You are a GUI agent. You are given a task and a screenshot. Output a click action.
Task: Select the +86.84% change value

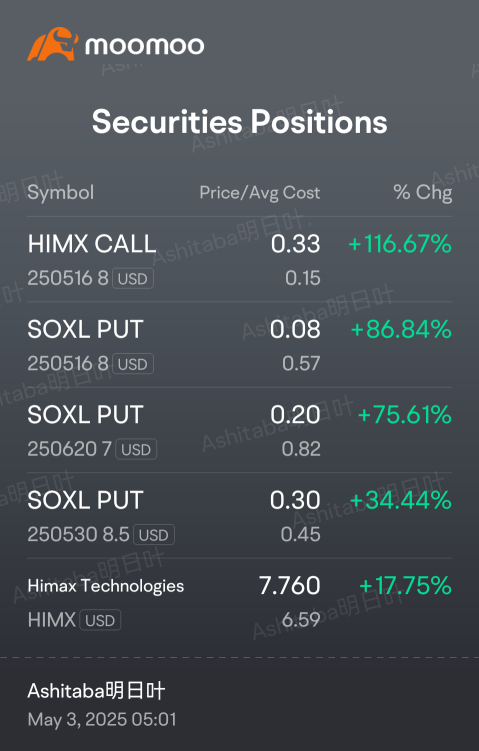click(x=401, y=330)
